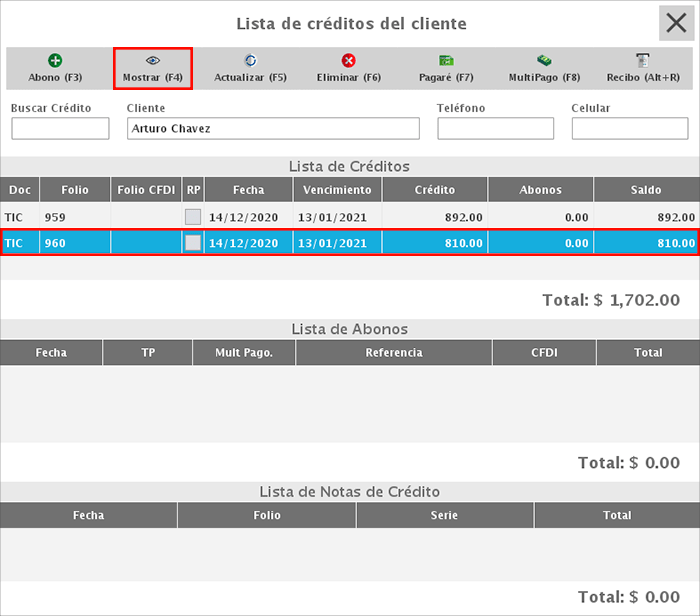Click the Referencia column header
Image resolution: width=700 pixels, height=616 pixels.
[x=394, y=353]
